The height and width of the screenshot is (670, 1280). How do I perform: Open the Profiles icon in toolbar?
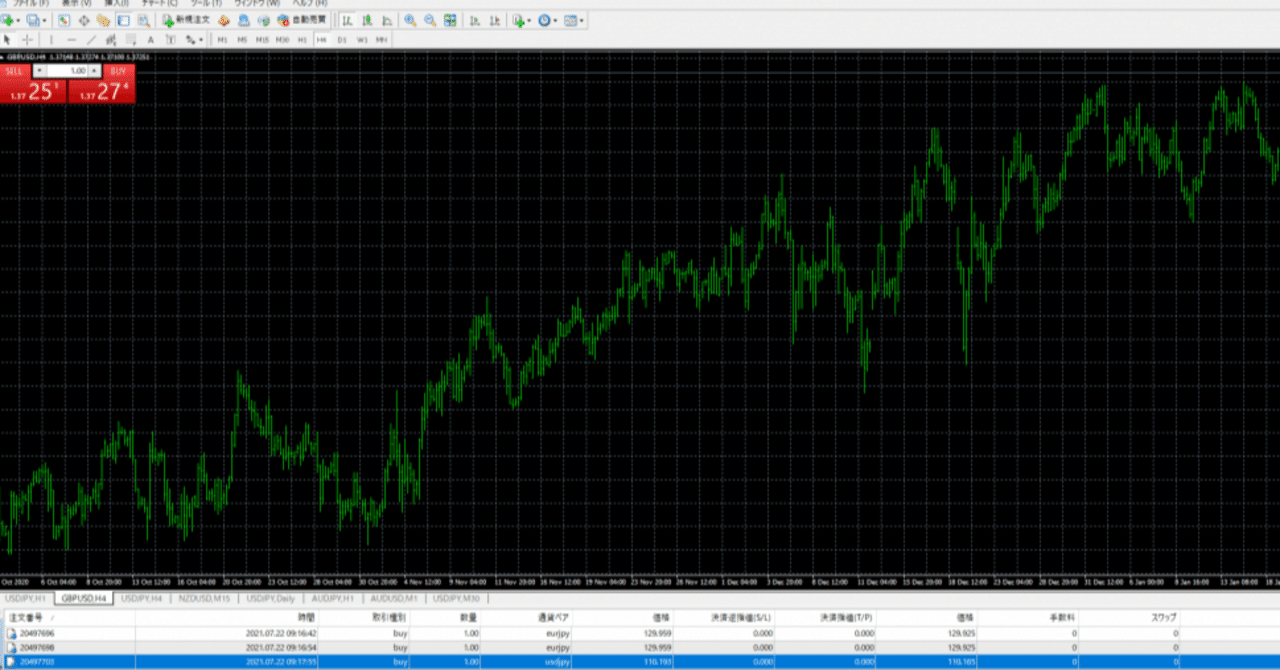click(x=34, y=20)
